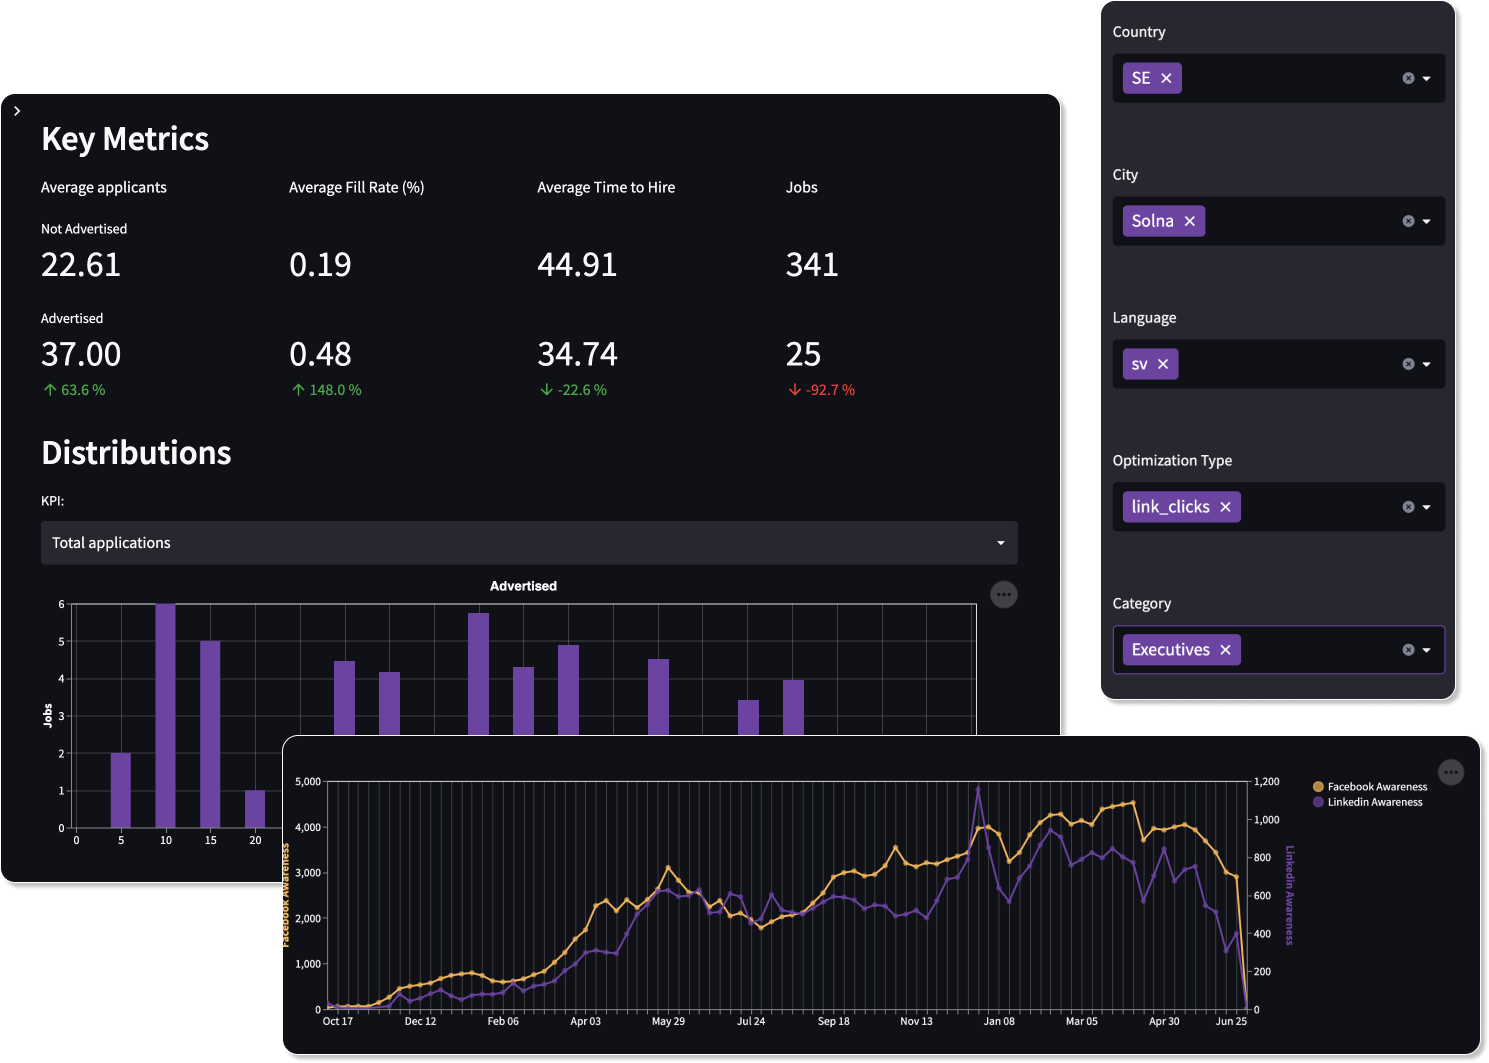Open the City dropdown arrow

[1427, 221]
